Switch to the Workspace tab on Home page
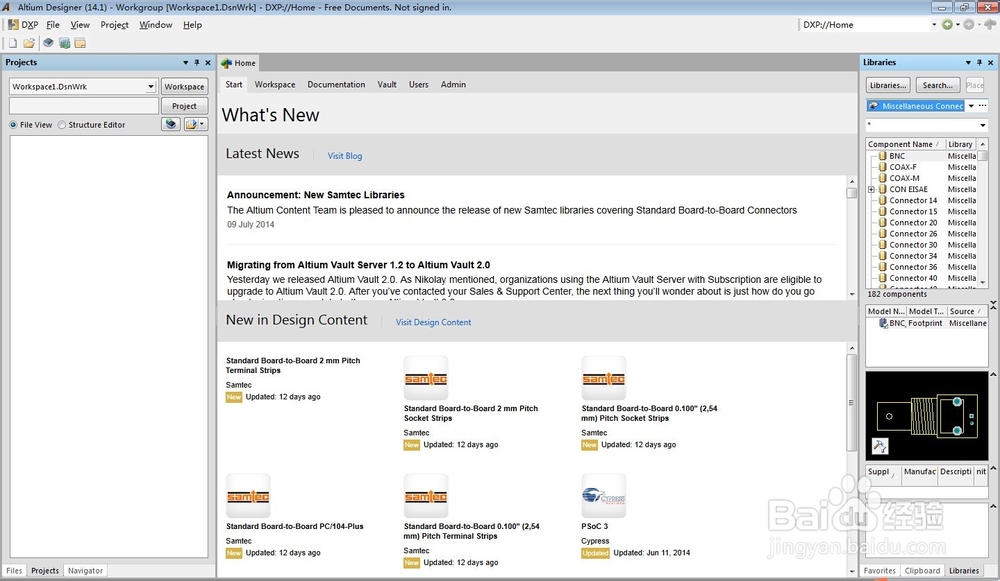The height and width of the screenshot is (581, 1000). (x=275, y=84)
